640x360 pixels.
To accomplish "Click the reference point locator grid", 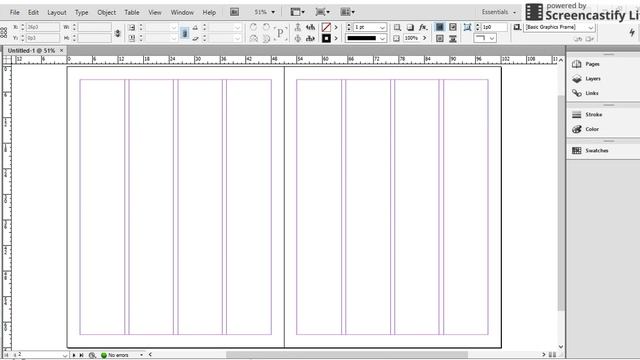I will [x=4, y=32].
